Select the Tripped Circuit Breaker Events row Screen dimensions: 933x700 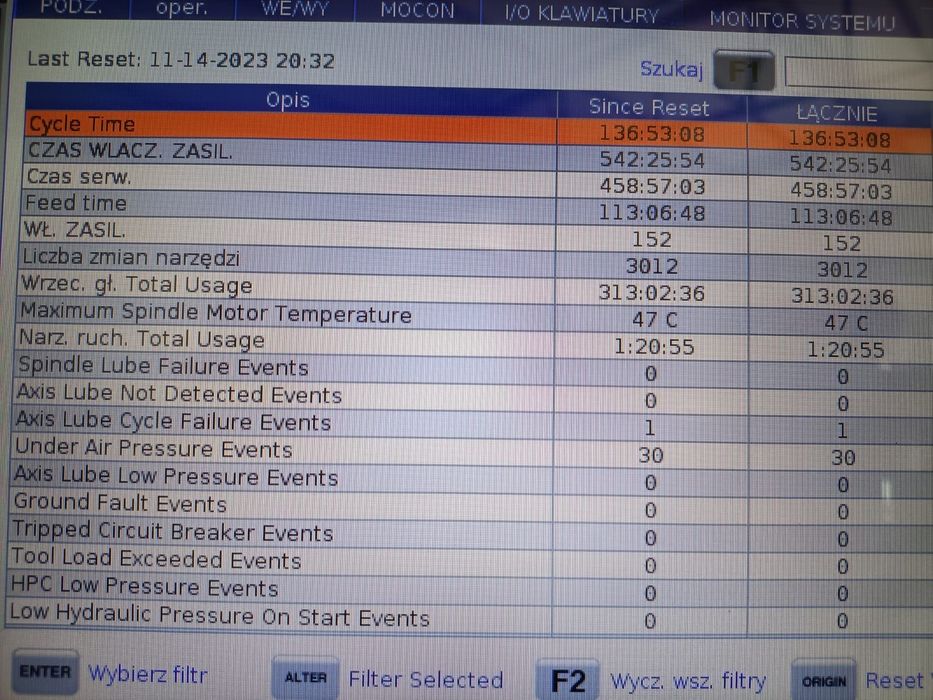[469, 533]
